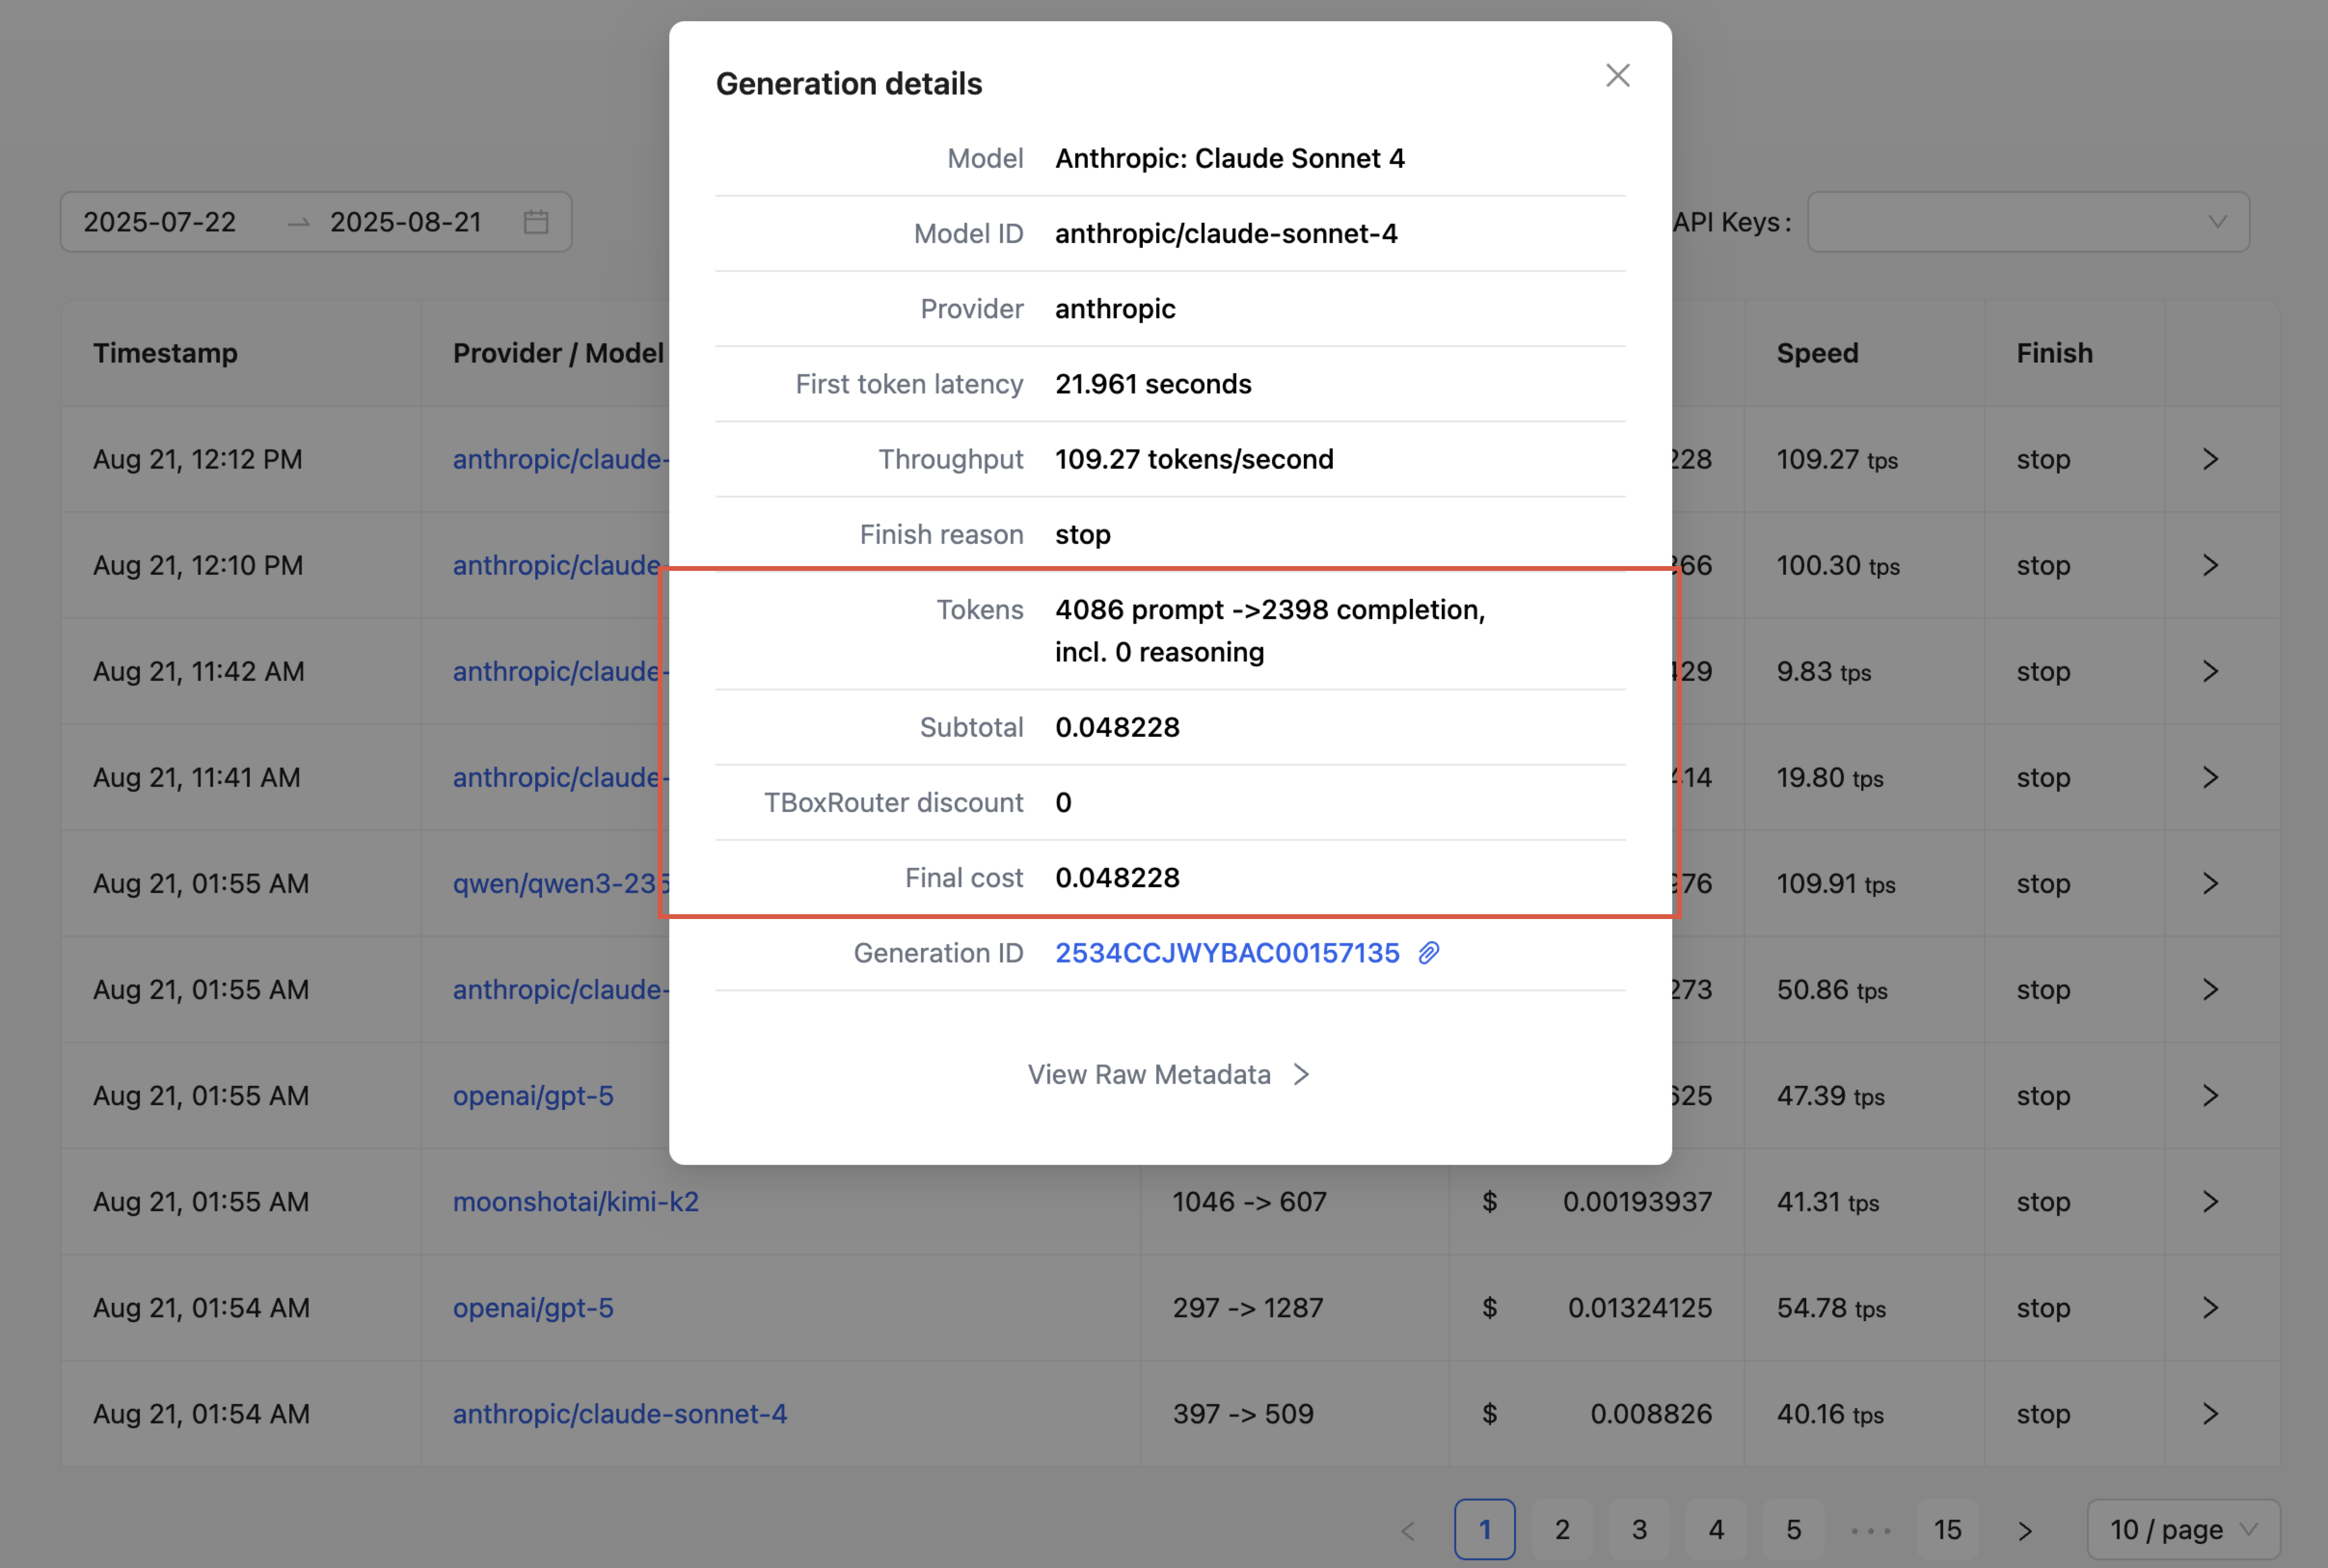Go to next page arrow
The width and height of the screenshot is (2328, 1568).
click(x=2024, y=1530)
